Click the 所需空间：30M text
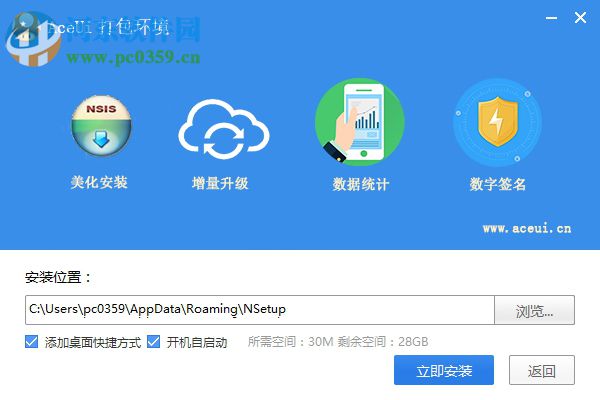 [291, 341]
